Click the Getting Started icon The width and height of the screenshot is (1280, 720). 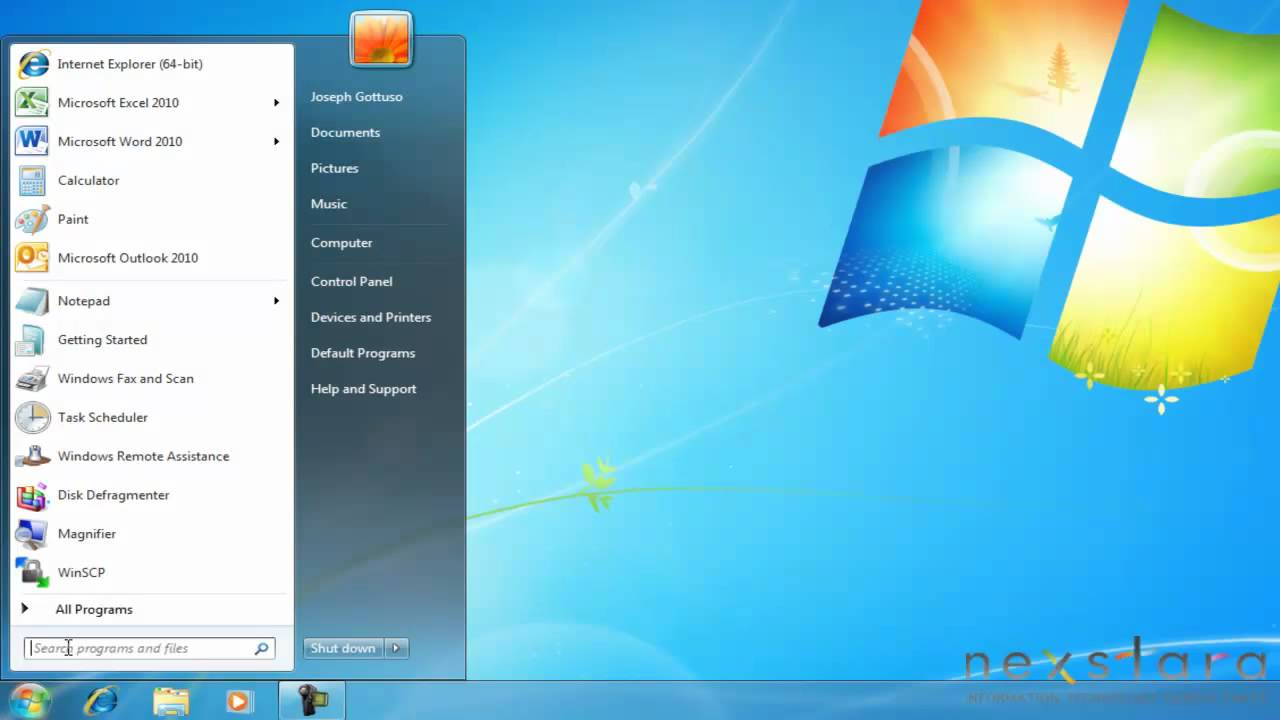click(32, 340)
